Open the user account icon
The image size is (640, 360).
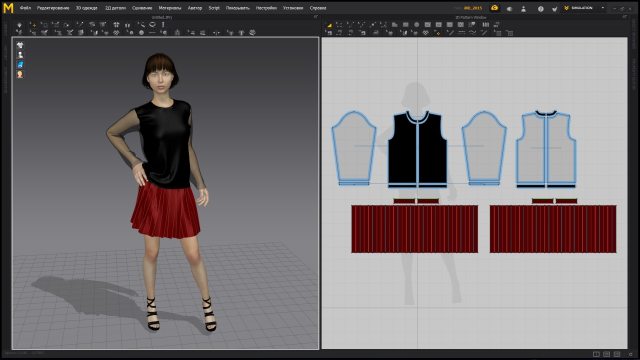click(x=524, y=8)
